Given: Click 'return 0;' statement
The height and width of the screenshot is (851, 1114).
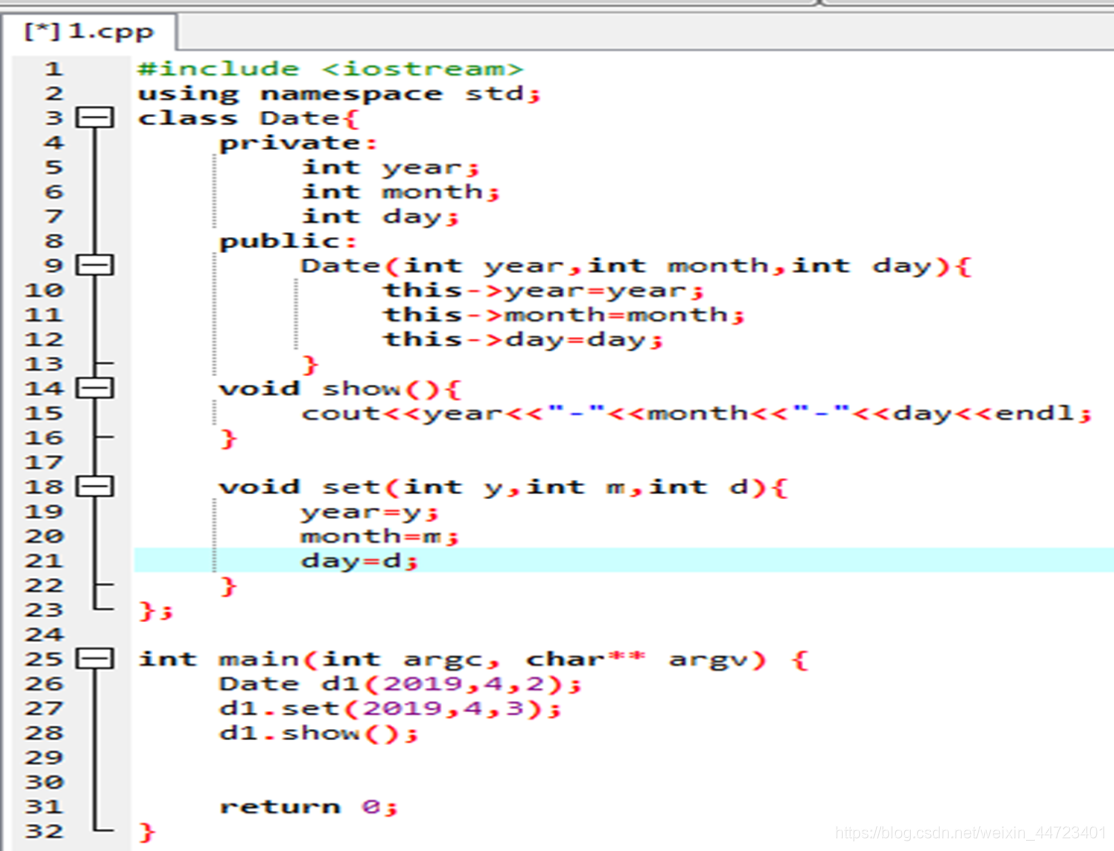Looking at the screenshot, I should point(309,807).
